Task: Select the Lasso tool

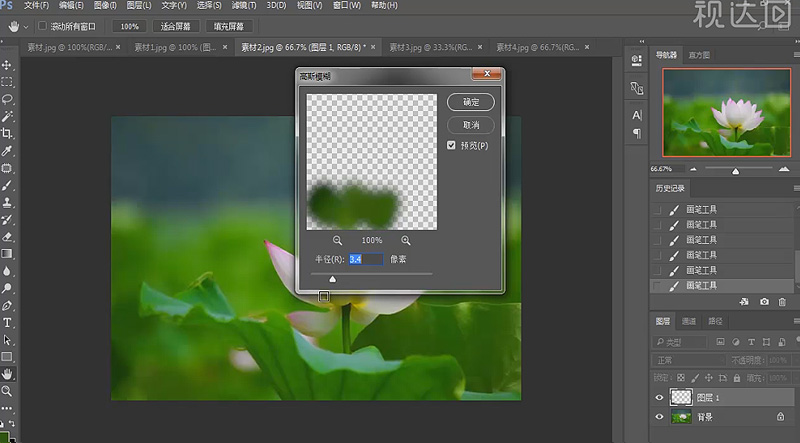Action: point(7,99)
